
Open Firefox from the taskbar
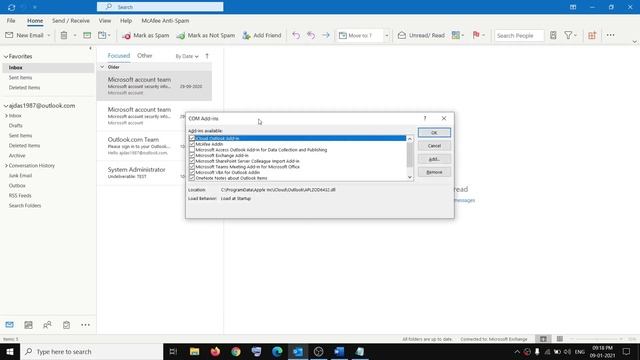pos(215,351)
